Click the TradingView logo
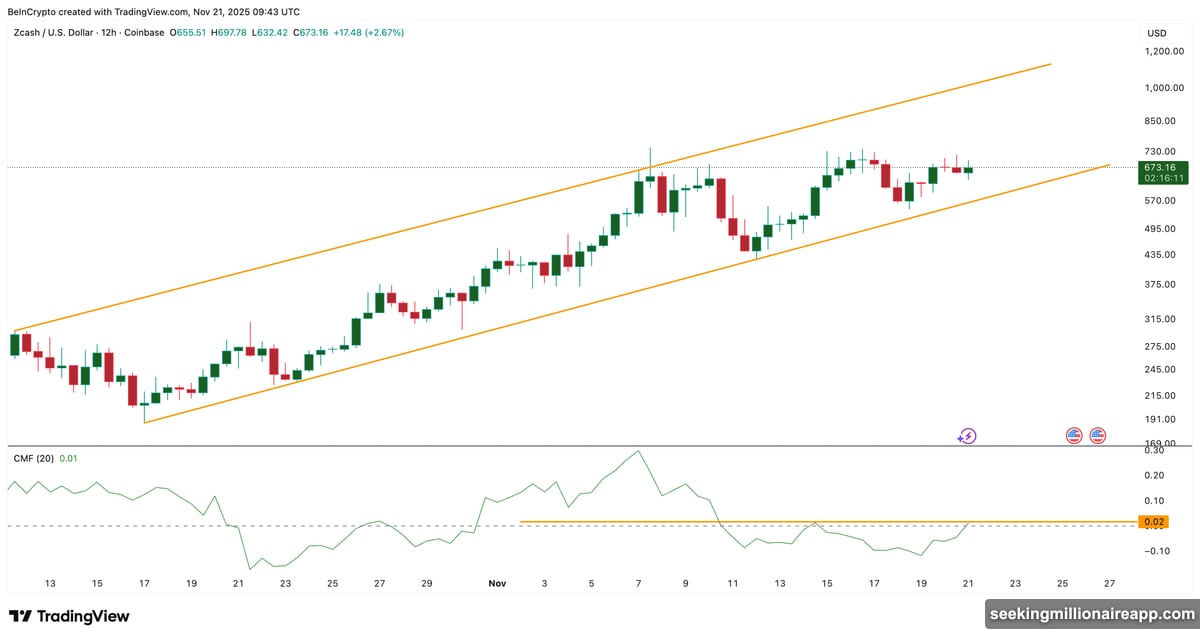This screenshot has width=1200, height=639. tap(70, 616)
